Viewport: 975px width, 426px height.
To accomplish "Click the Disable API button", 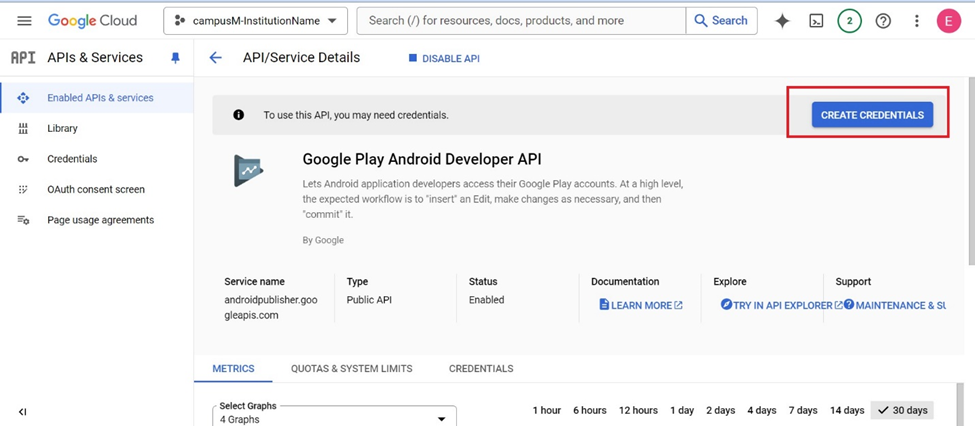I will pyautogui.click(x=444, y=58).
